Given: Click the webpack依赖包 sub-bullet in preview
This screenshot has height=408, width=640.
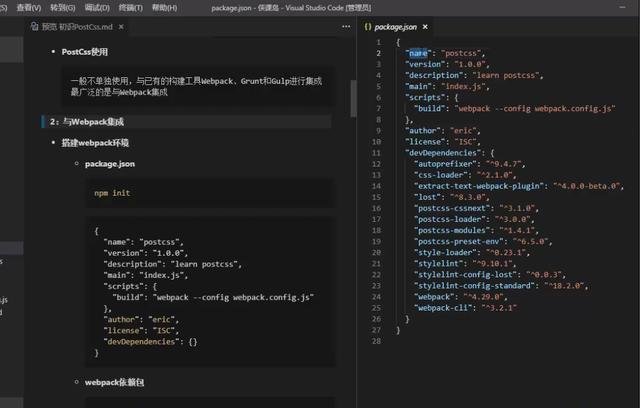Looking at the screenshot, I should (114, 382).
